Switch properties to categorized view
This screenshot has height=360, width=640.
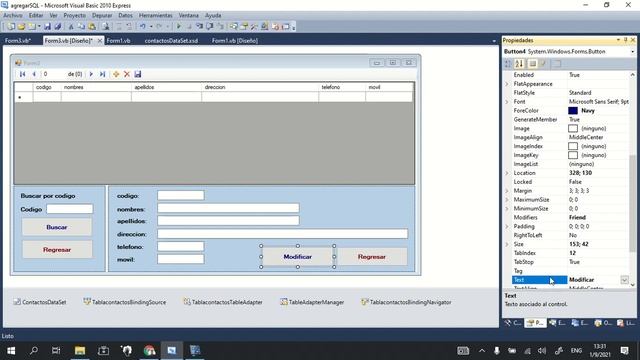coord(508,64)
